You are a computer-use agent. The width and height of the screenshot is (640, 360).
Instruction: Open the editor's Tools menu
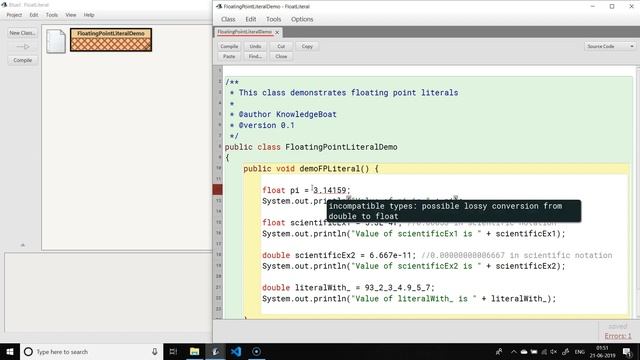(x=273, y=19)
